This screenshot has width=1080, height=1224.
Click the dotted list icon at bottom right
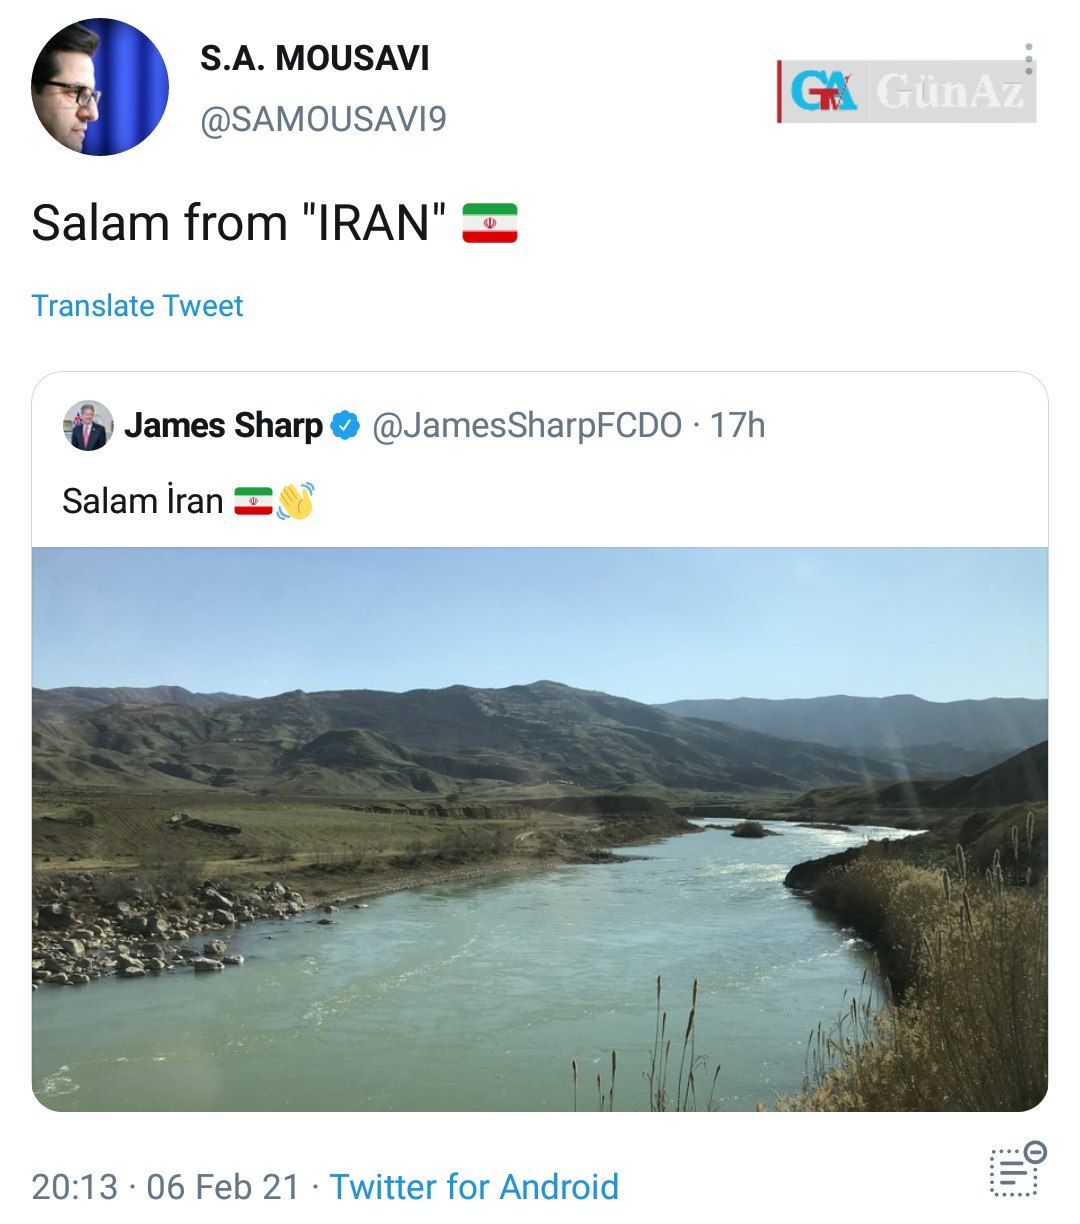[1016, 1169]
